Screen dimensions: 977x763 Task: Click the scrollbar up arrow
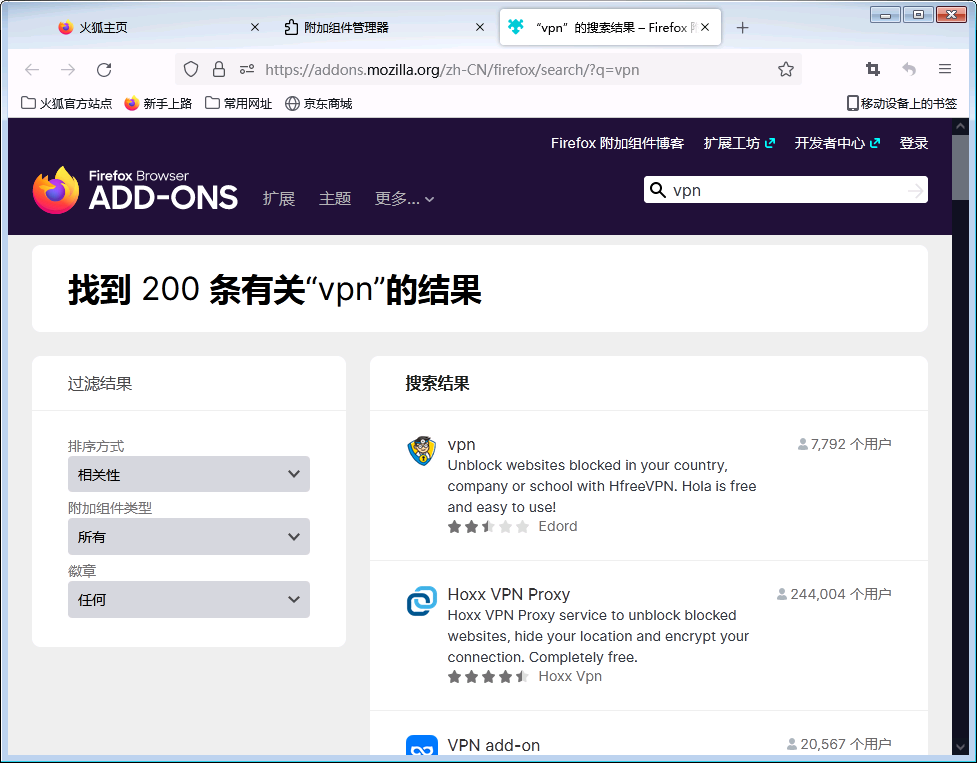(960, 126)
